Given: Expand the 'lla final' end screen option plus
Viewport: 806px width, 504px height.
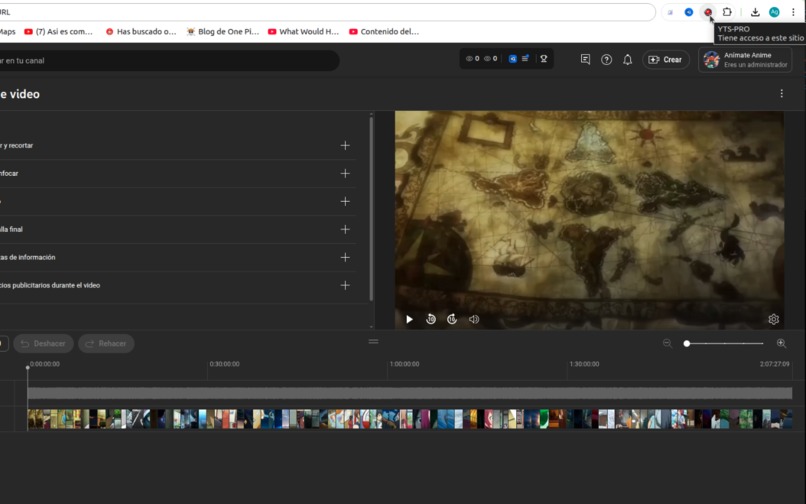Looking at the screenshot, I should (345, 229).
